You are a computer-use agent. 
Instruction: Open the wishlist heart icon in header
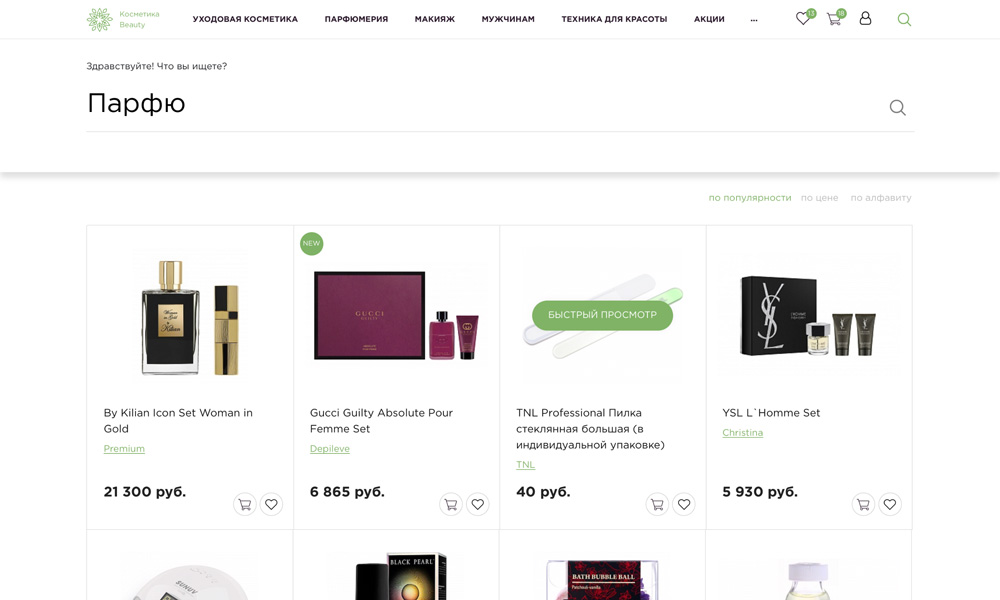(x=803, y=19)
